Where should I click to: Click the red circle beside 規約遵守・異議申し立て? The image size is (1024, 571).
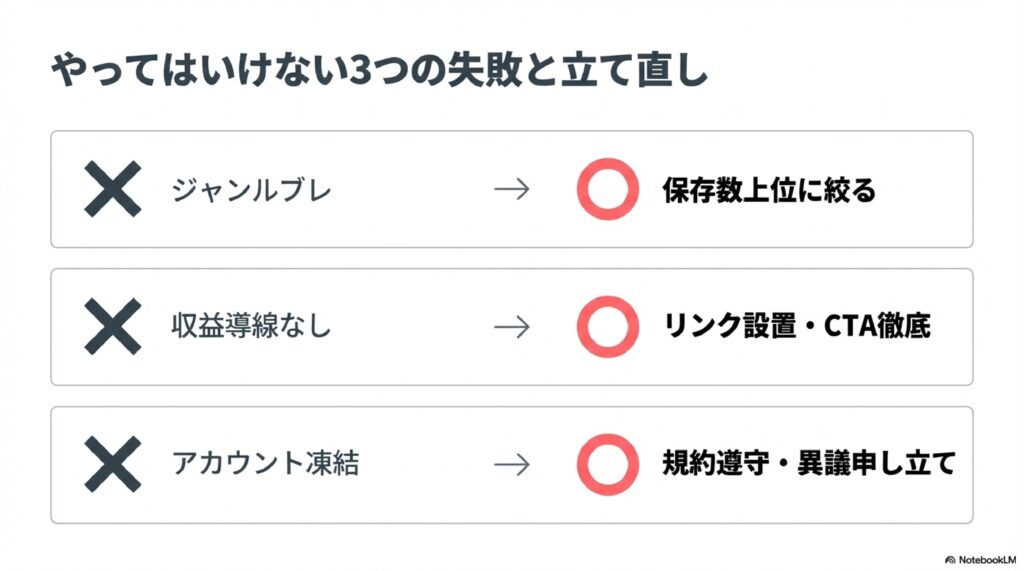click(607, 465)
